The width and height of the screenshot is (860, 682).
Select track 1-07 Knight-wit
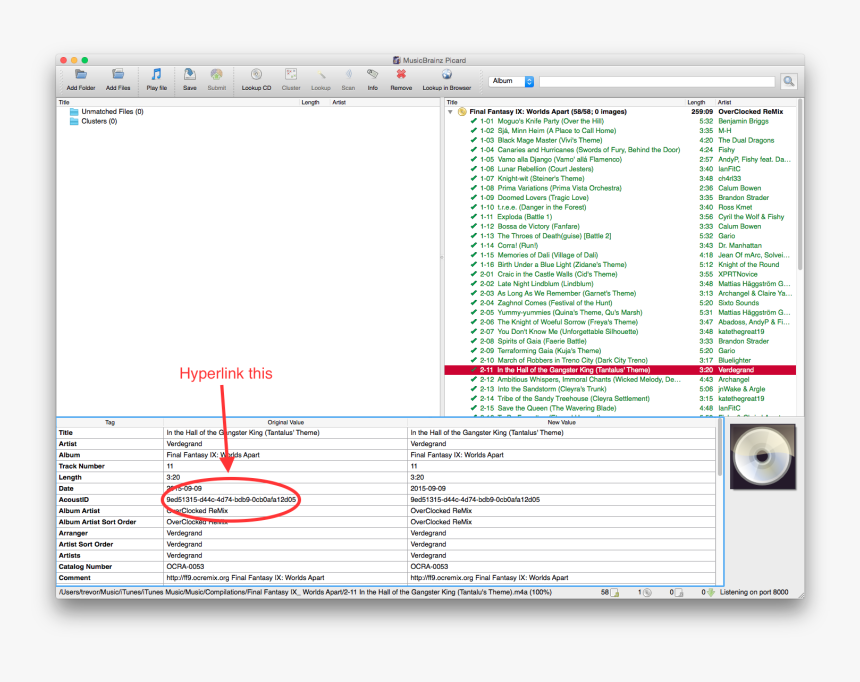pyautogui.click(x=620, y=179)
